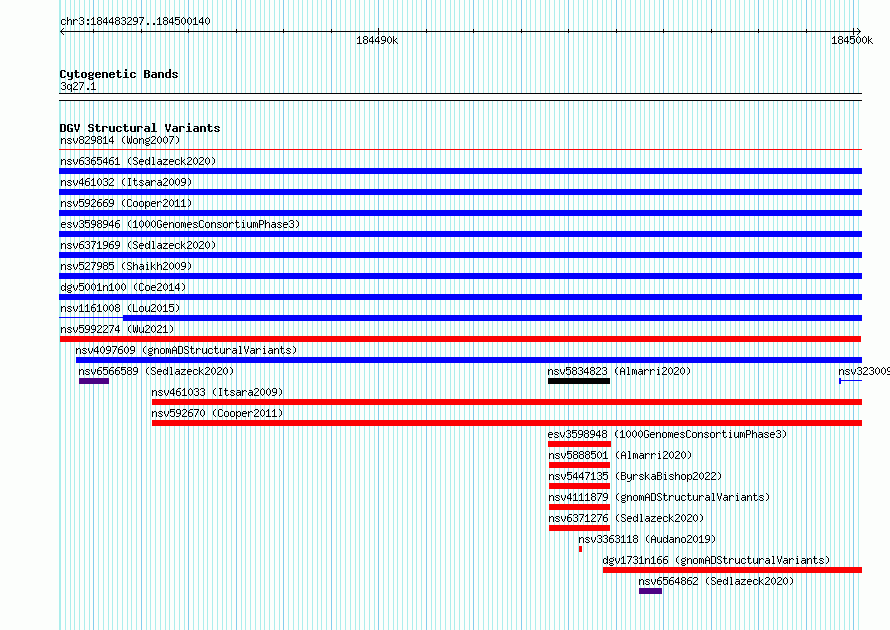
Task: Click the 184490k ruler mark
Action: tap(377, 40)
